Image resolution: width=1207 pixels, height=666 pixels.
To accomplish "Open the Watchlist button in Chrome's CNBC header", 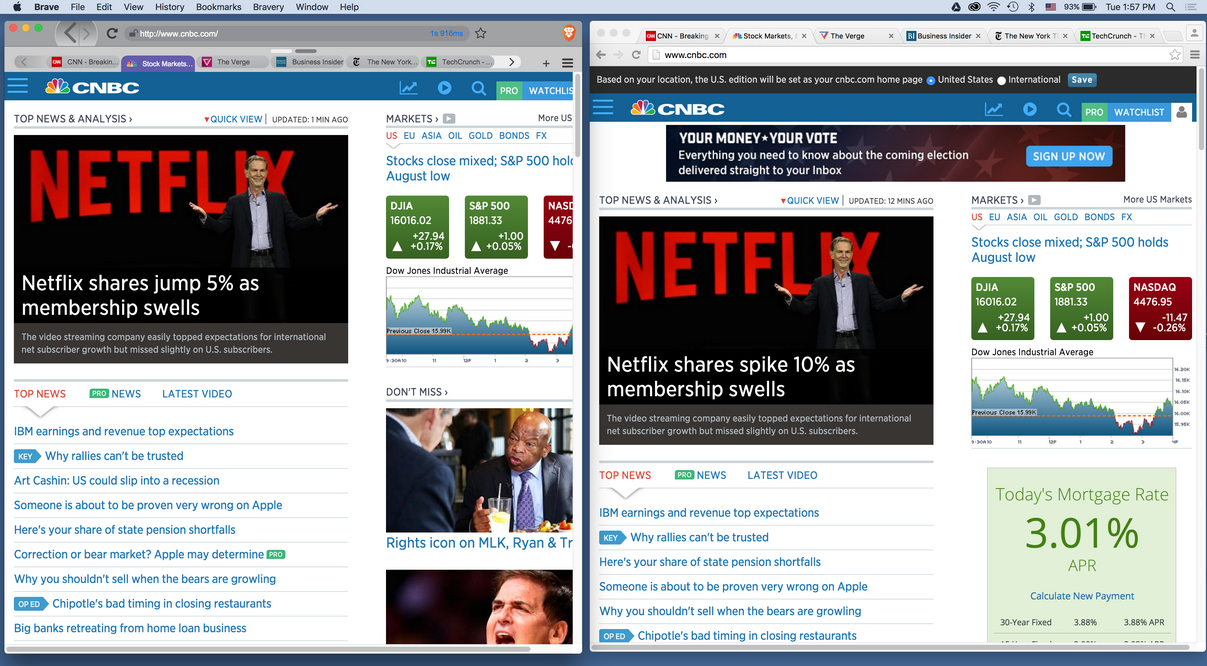I will coord(1139,112).
